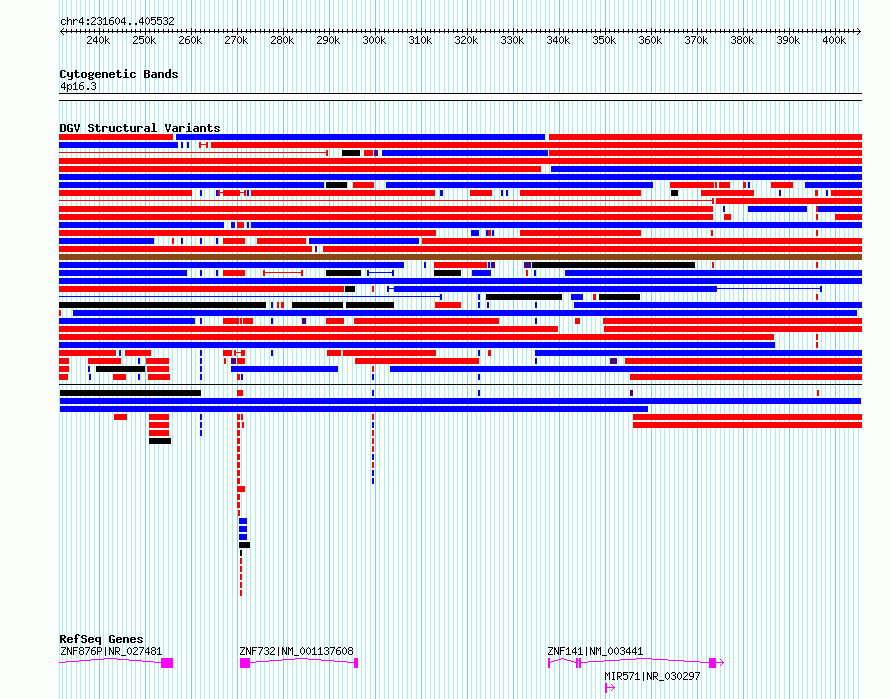This screenshot has width=890, height=699.
Task: Open the RefSeq Genes track title
Action: point(101,639)
